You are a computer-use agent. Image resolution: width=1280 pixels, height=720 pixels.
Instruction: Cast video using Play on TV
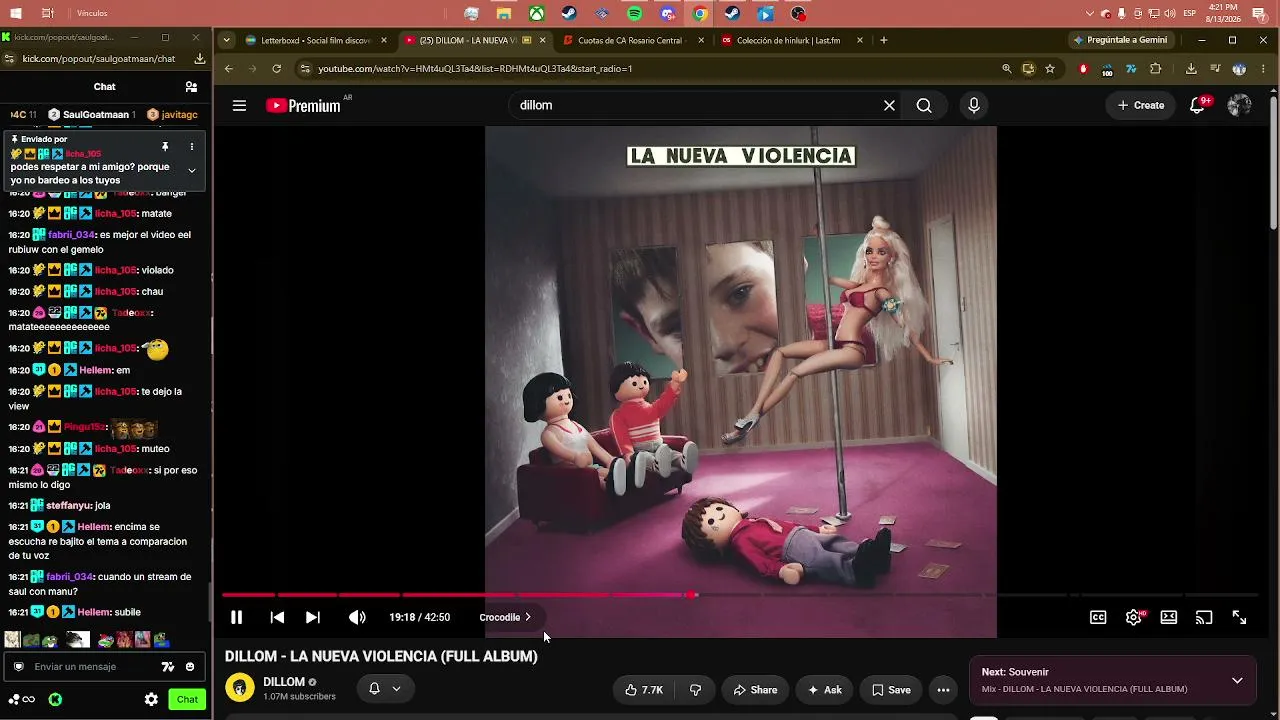point(1204,618)
